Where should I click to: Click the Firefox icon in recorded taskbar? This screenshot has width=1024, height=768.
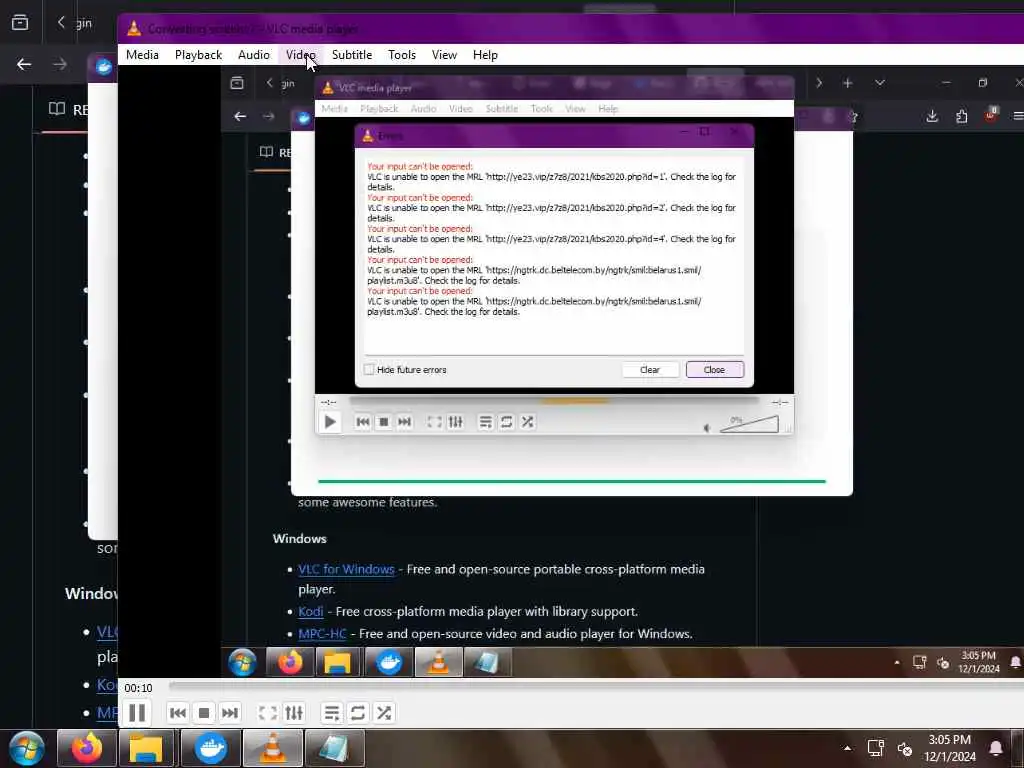click(x=291, y=662)
